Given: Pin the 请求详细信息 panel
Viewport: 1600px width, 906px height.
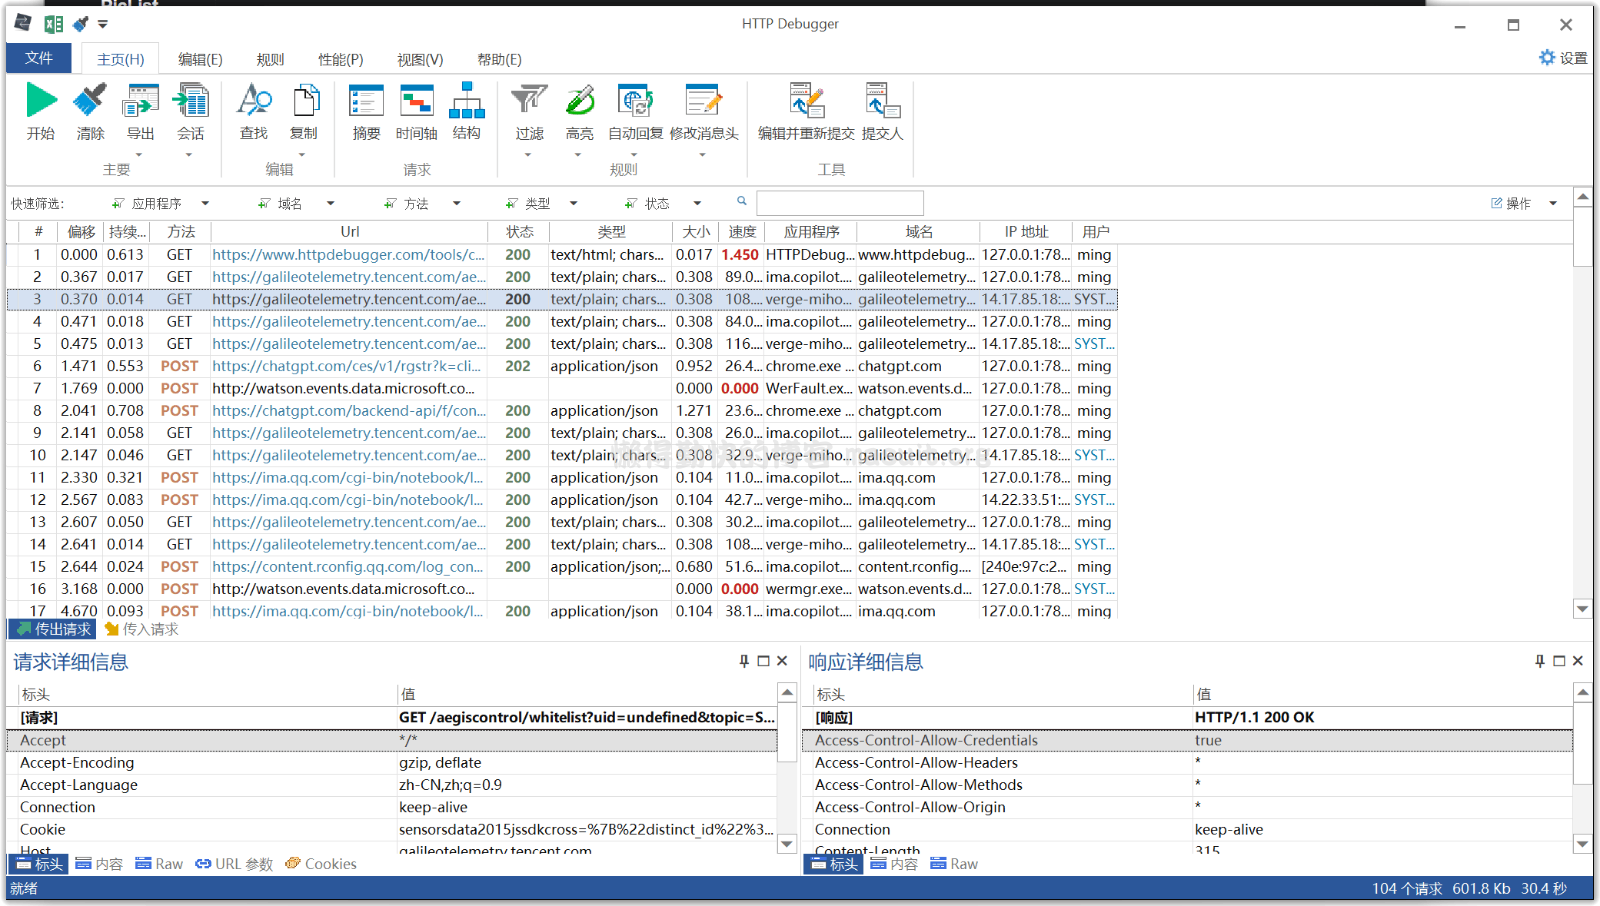Looking at the screenshot, I should pyautogui.click(x=744, y=661).
